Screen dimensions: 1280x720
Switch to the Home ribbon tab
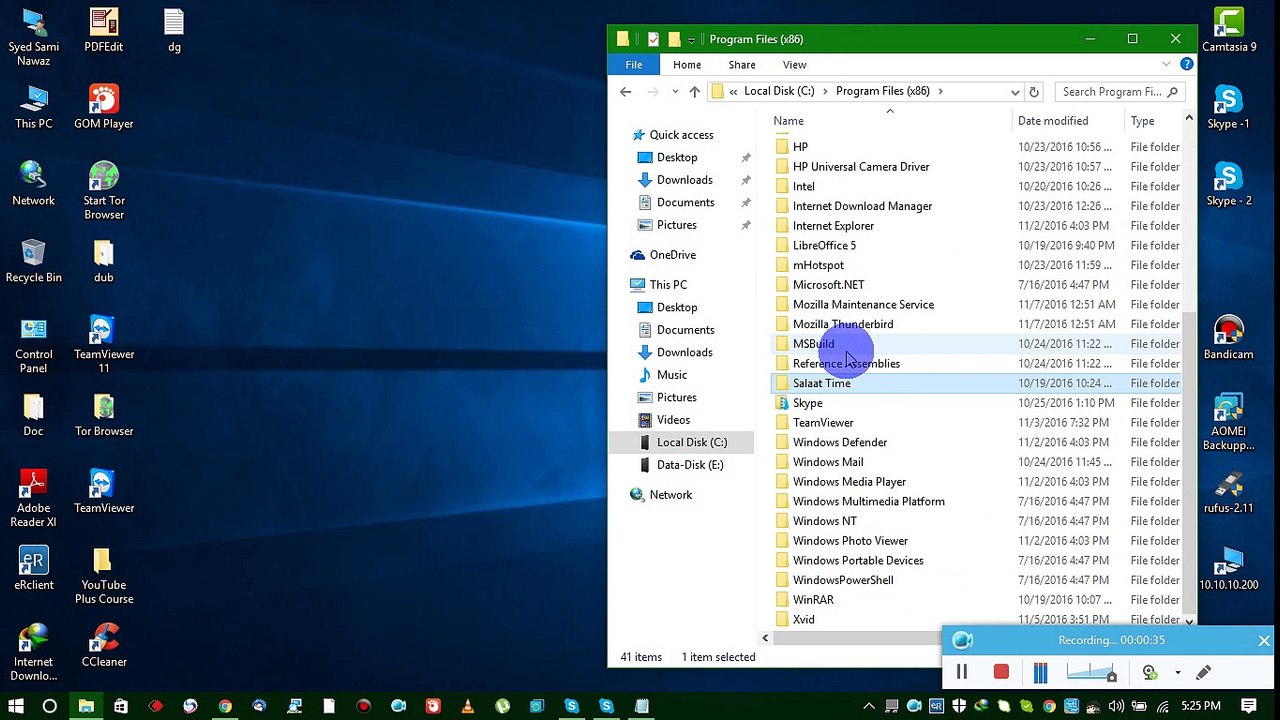tap(687, 65)
